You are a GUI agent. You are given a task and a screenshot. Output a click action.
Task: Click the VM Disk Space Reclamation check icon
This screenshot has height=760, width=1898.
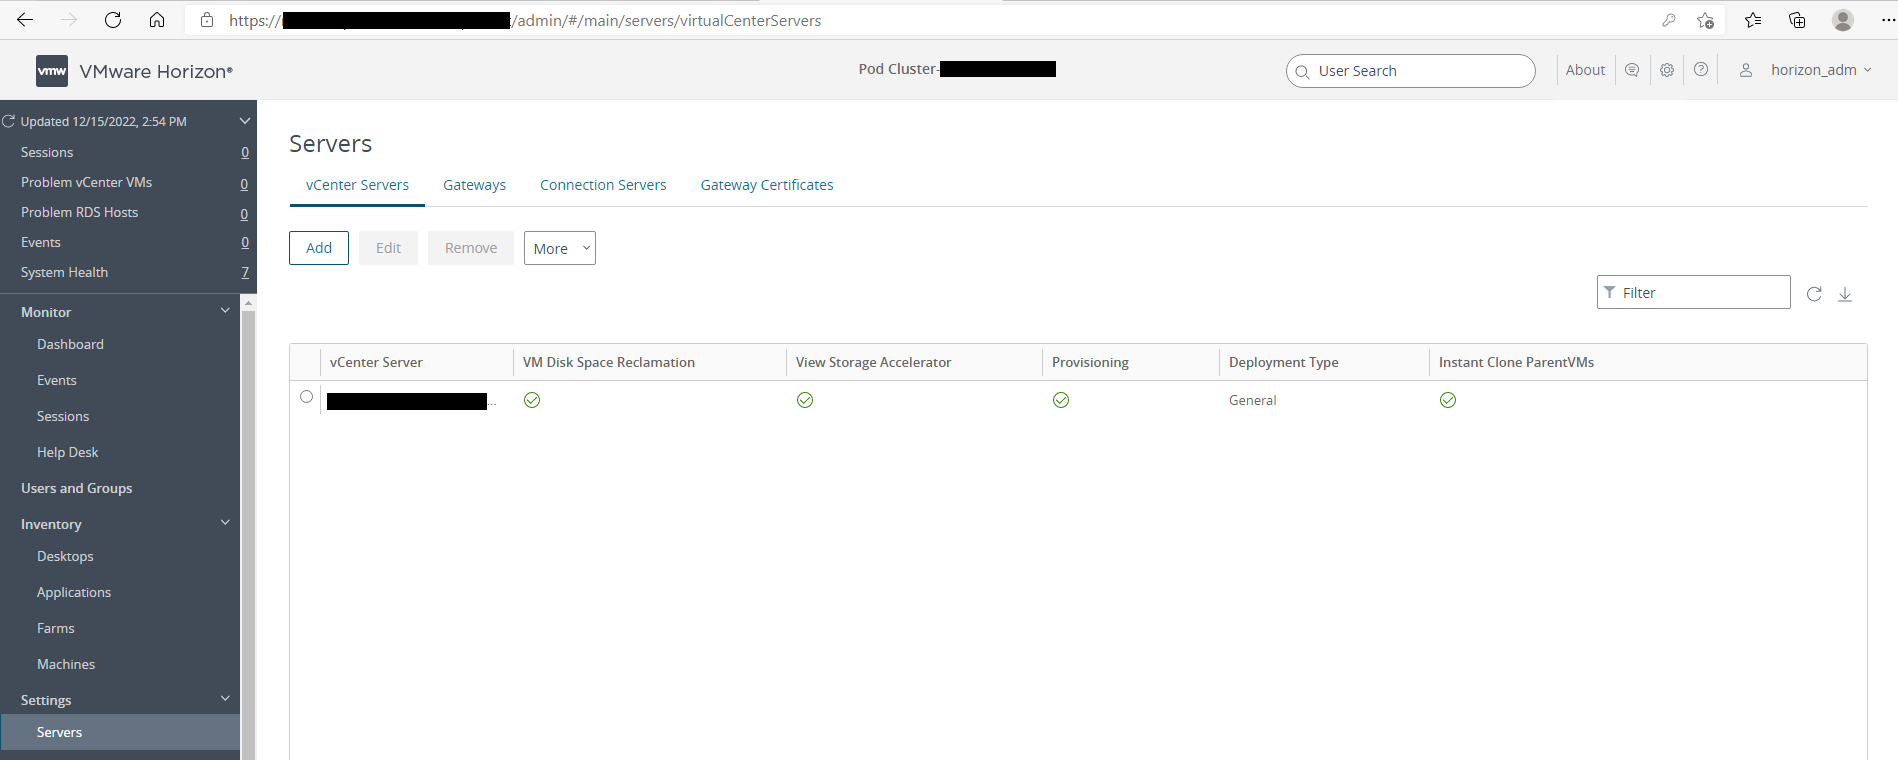click(532, 400)
